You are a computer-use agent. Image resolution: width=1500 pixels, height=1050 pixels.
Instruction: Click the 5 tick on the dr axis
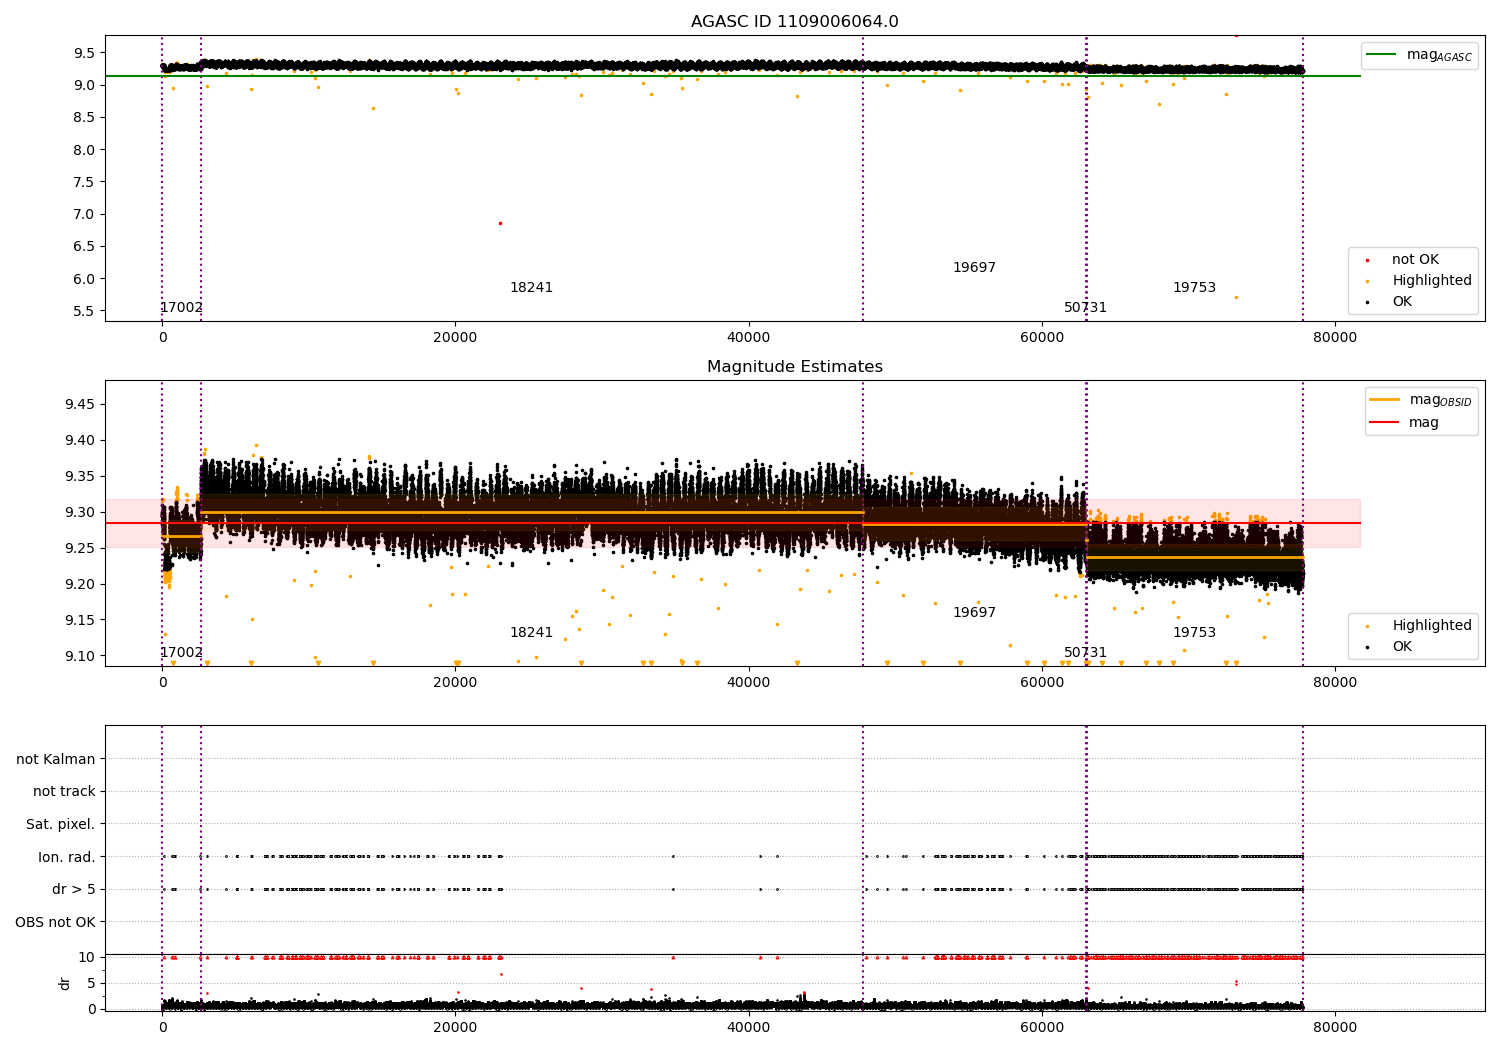coord(91,983)
